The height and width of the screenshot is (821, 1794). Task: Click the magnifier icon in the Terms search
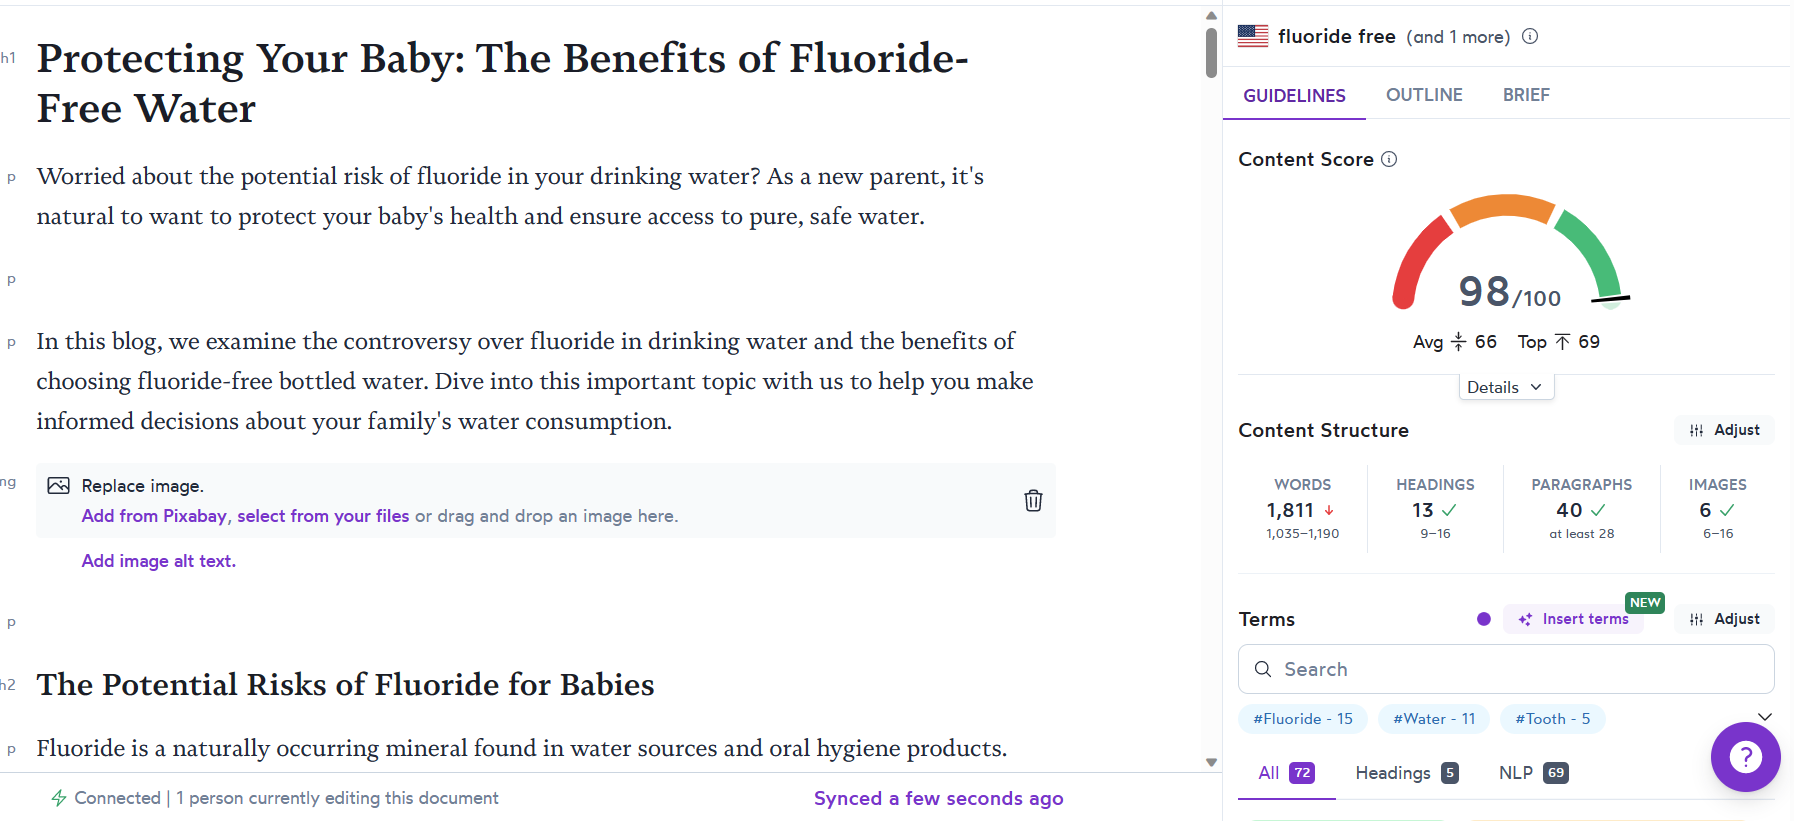click(1263, 669)
